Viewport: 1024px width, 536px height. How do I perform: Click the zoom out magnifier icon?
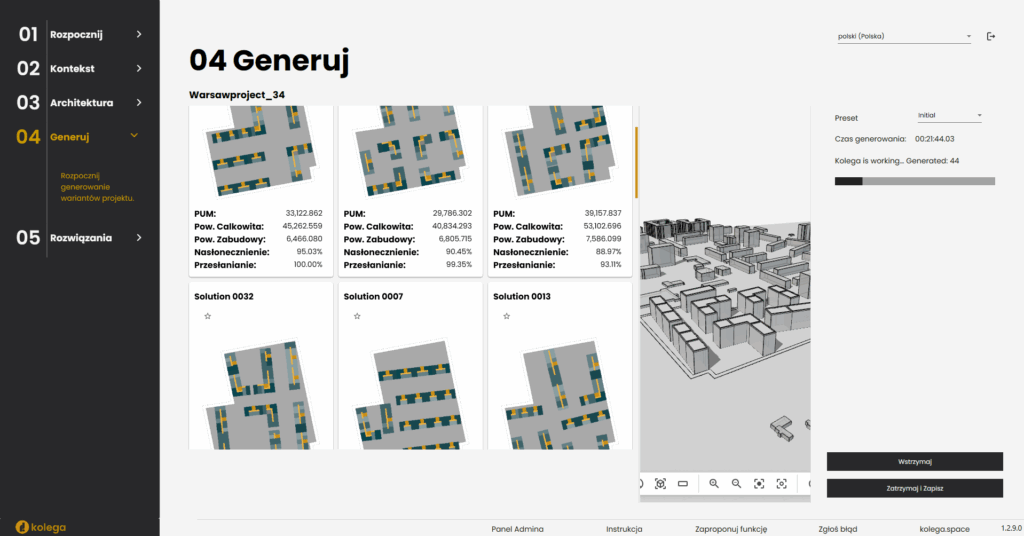click(736, 484)
